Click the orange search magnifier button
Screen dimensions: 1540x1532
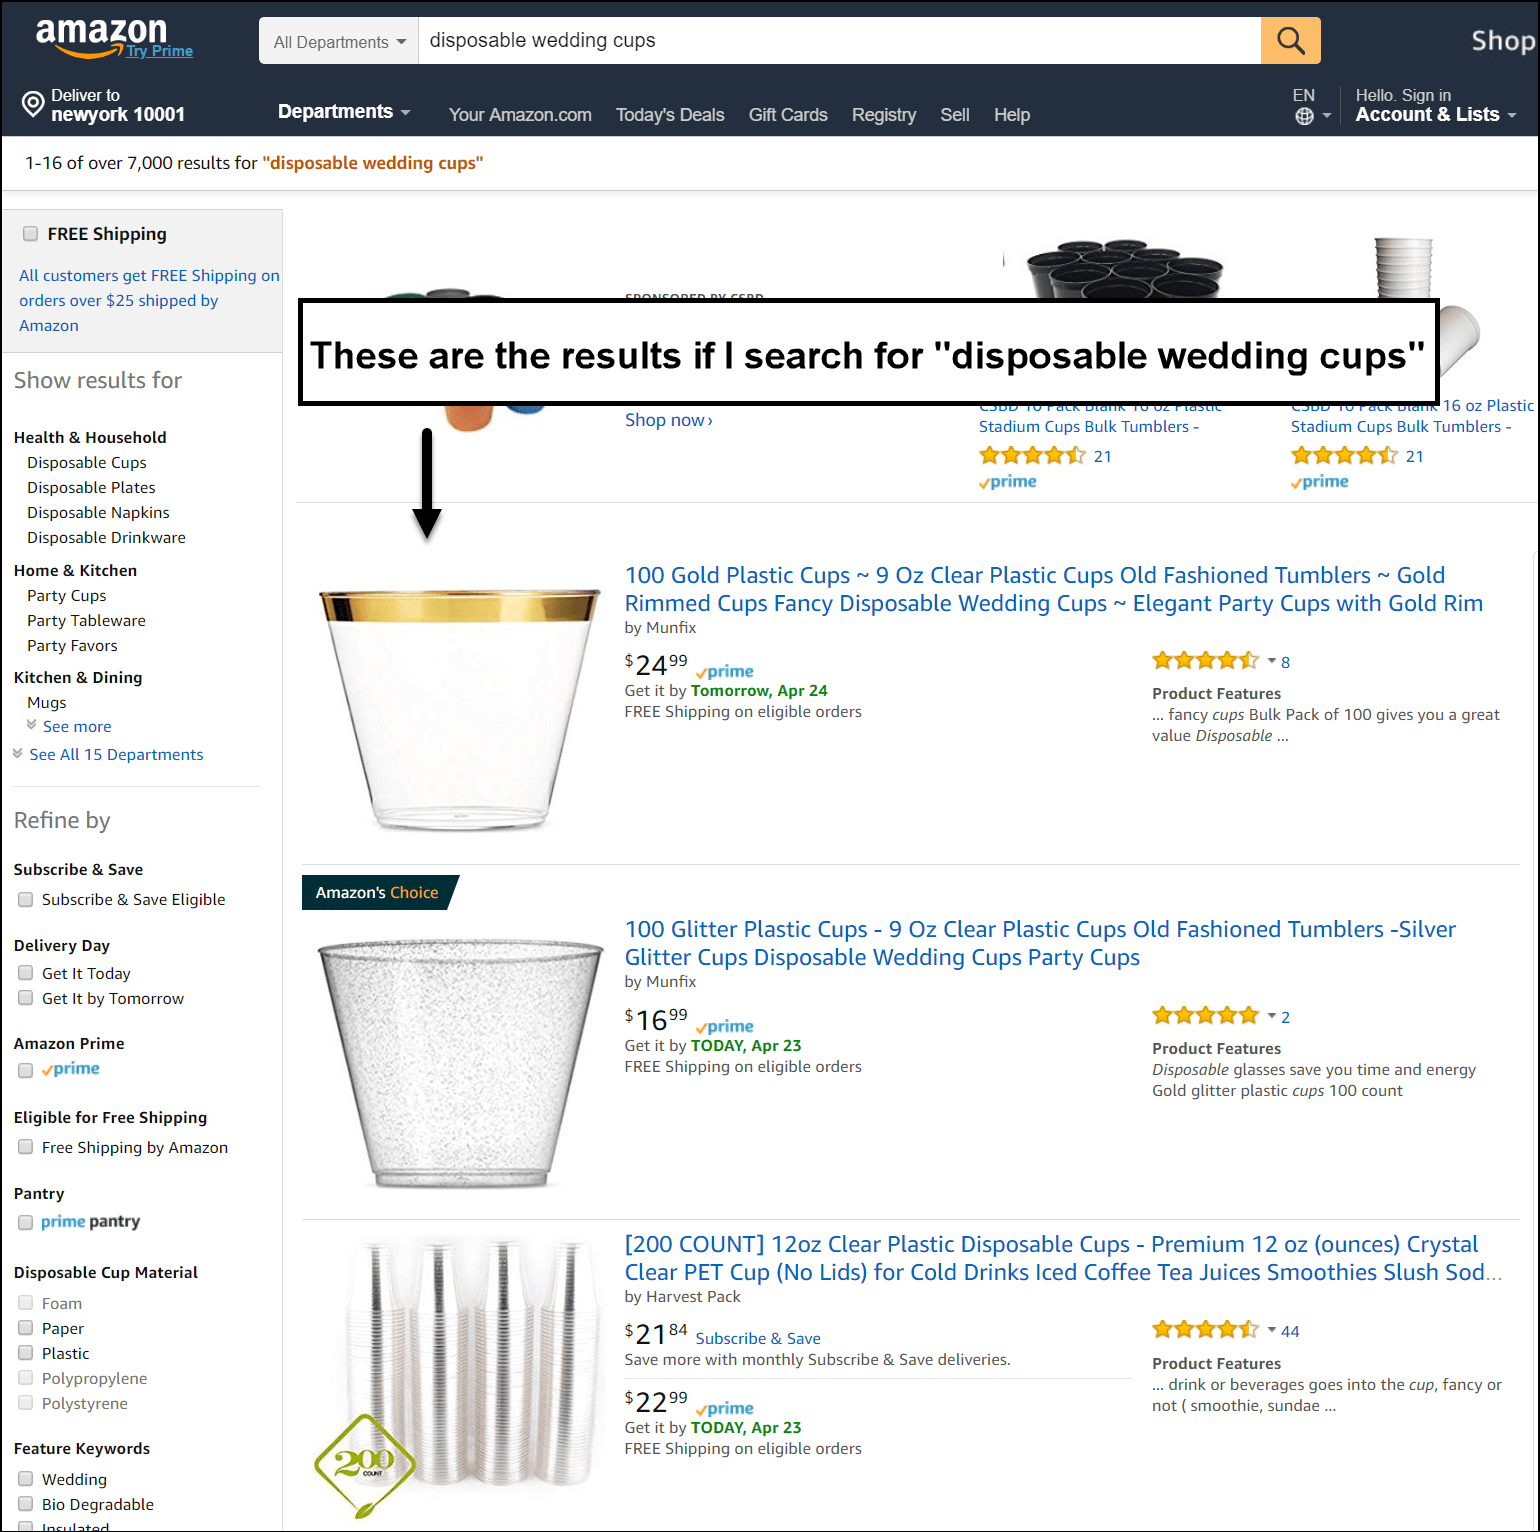[x=1290, y=41]
